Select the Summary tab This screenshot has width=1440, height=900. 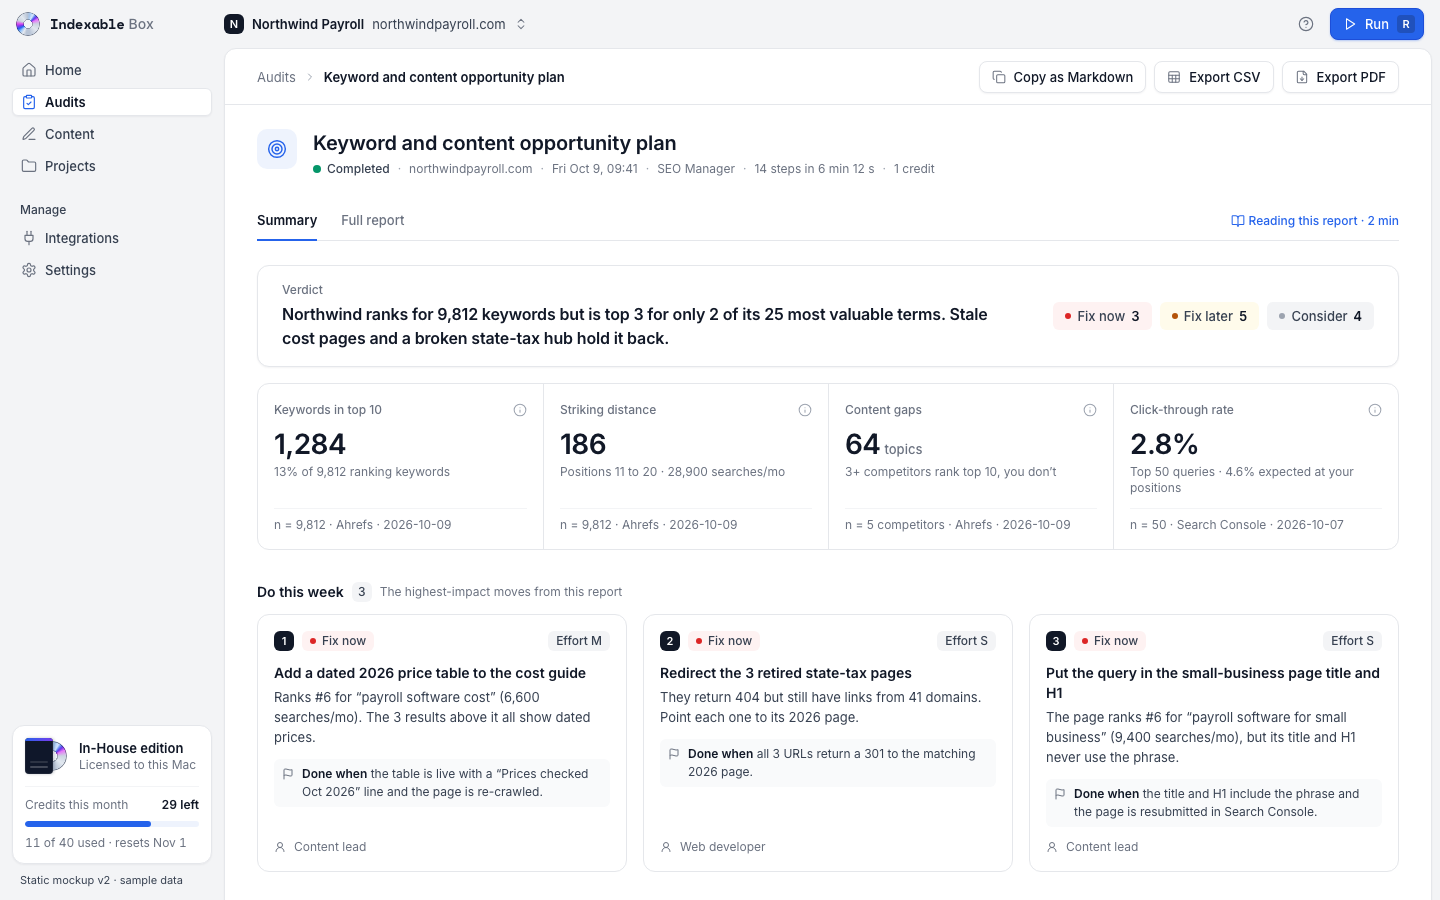point(287,221)
